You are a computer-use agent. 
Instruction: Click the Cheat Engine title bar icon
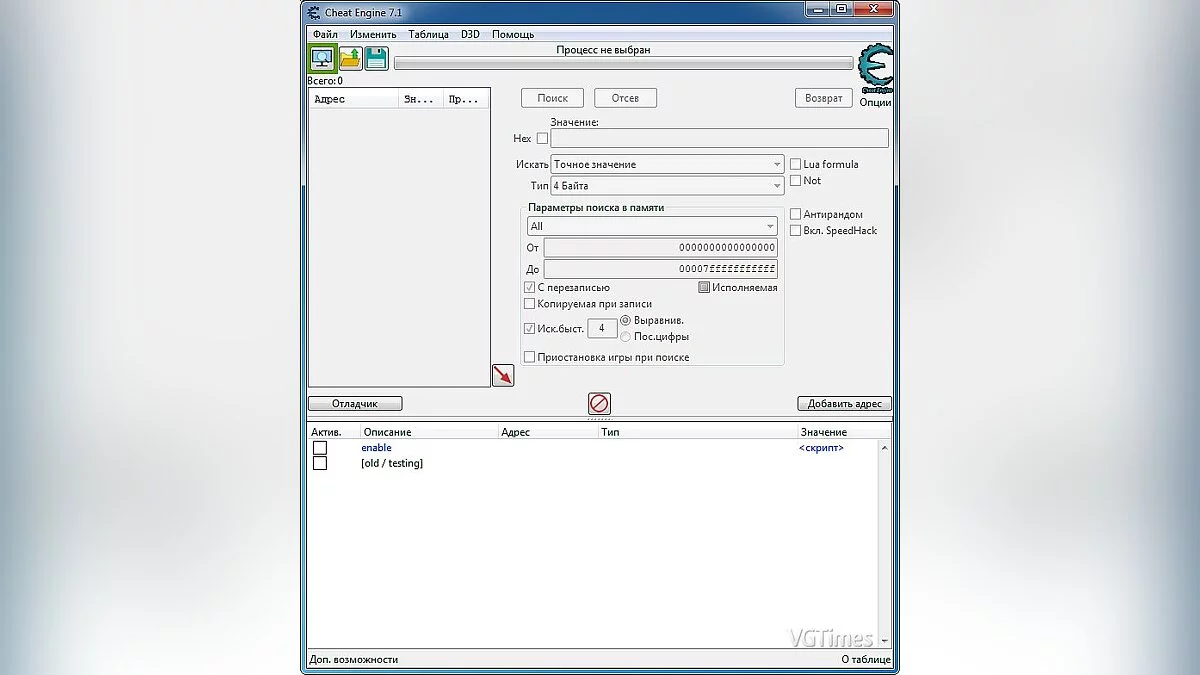[314, 12]
